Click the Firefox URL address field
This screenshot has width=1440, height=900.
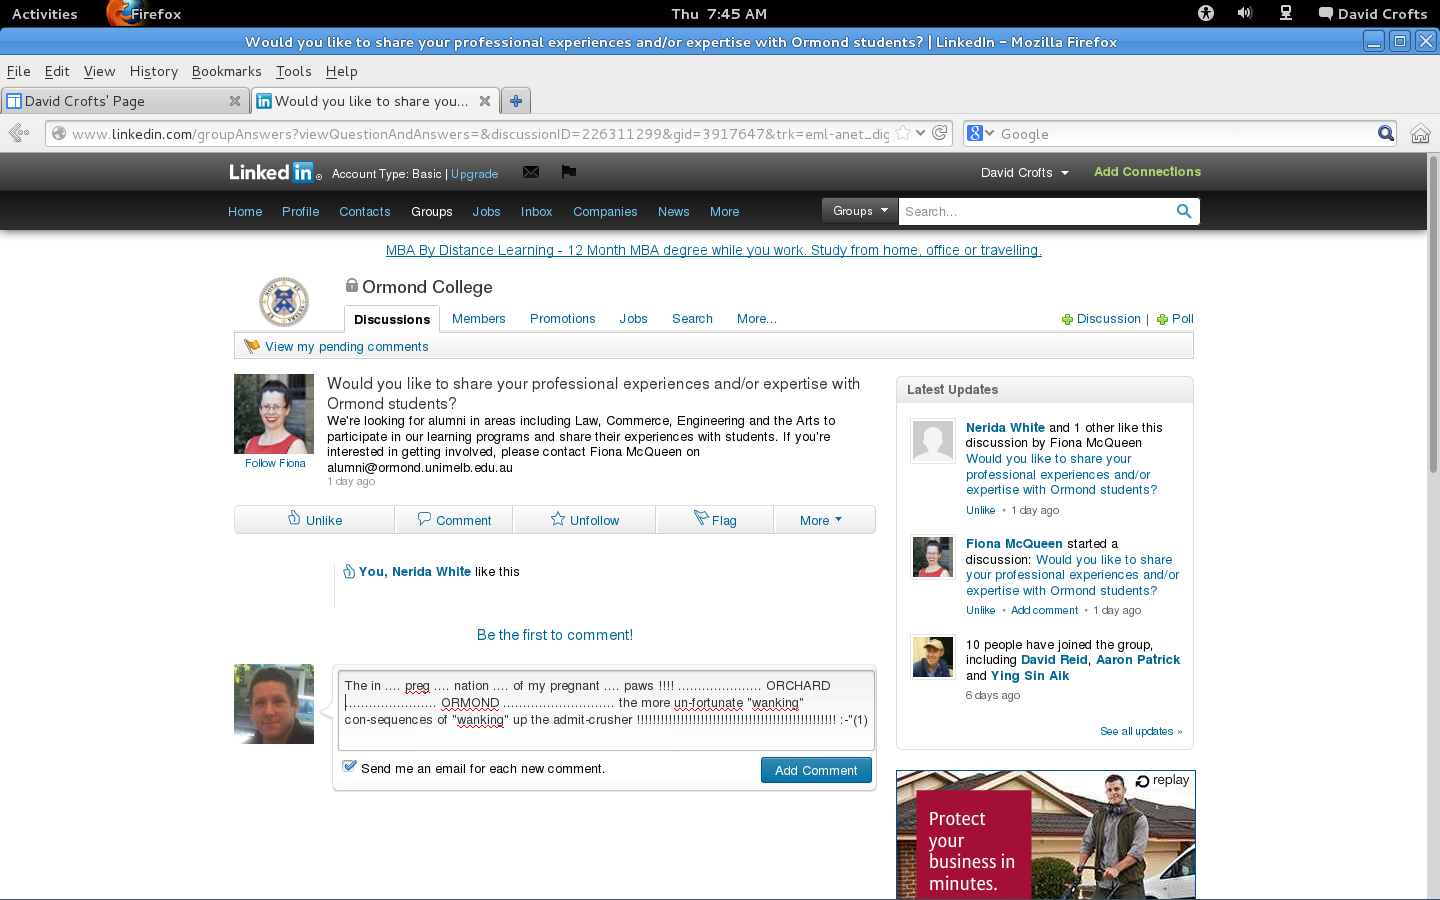[480, 134]
